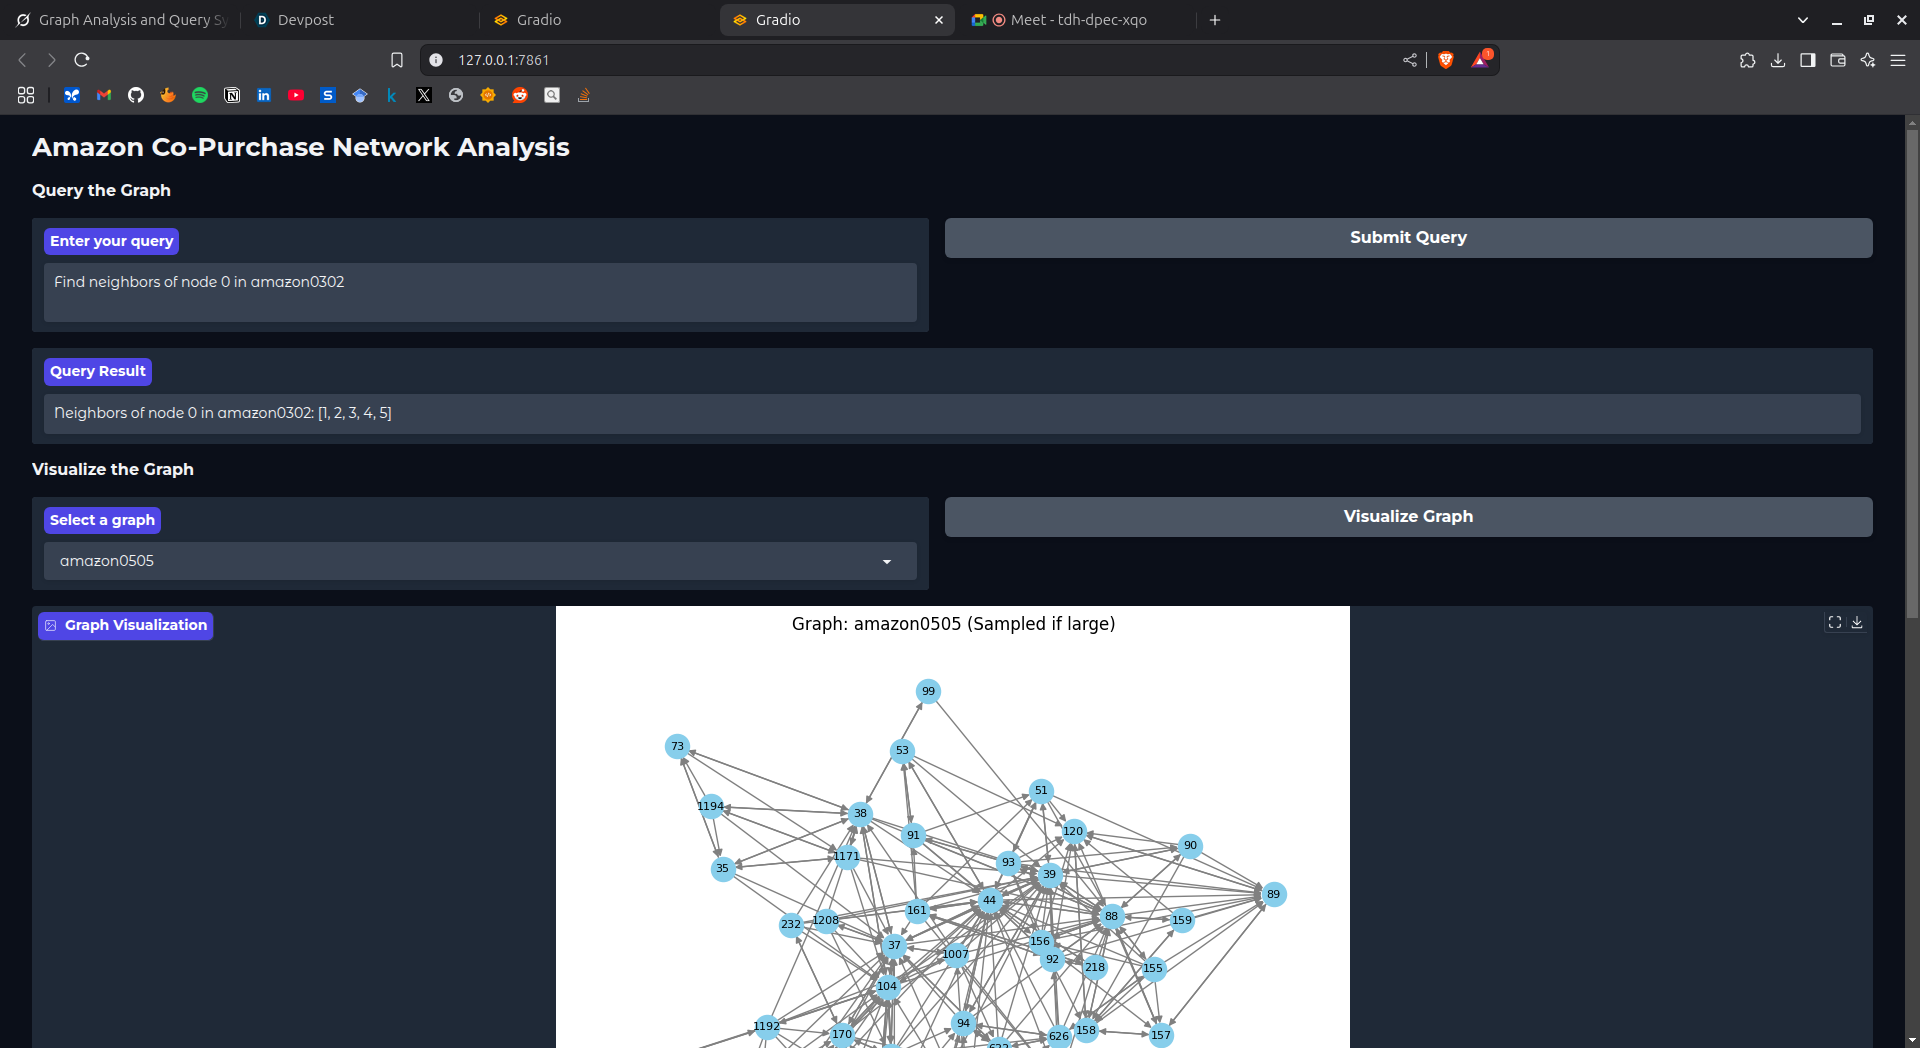Switch to the Meet tab
This screenshot has height=1048, width=1920.
point(1076,20)
